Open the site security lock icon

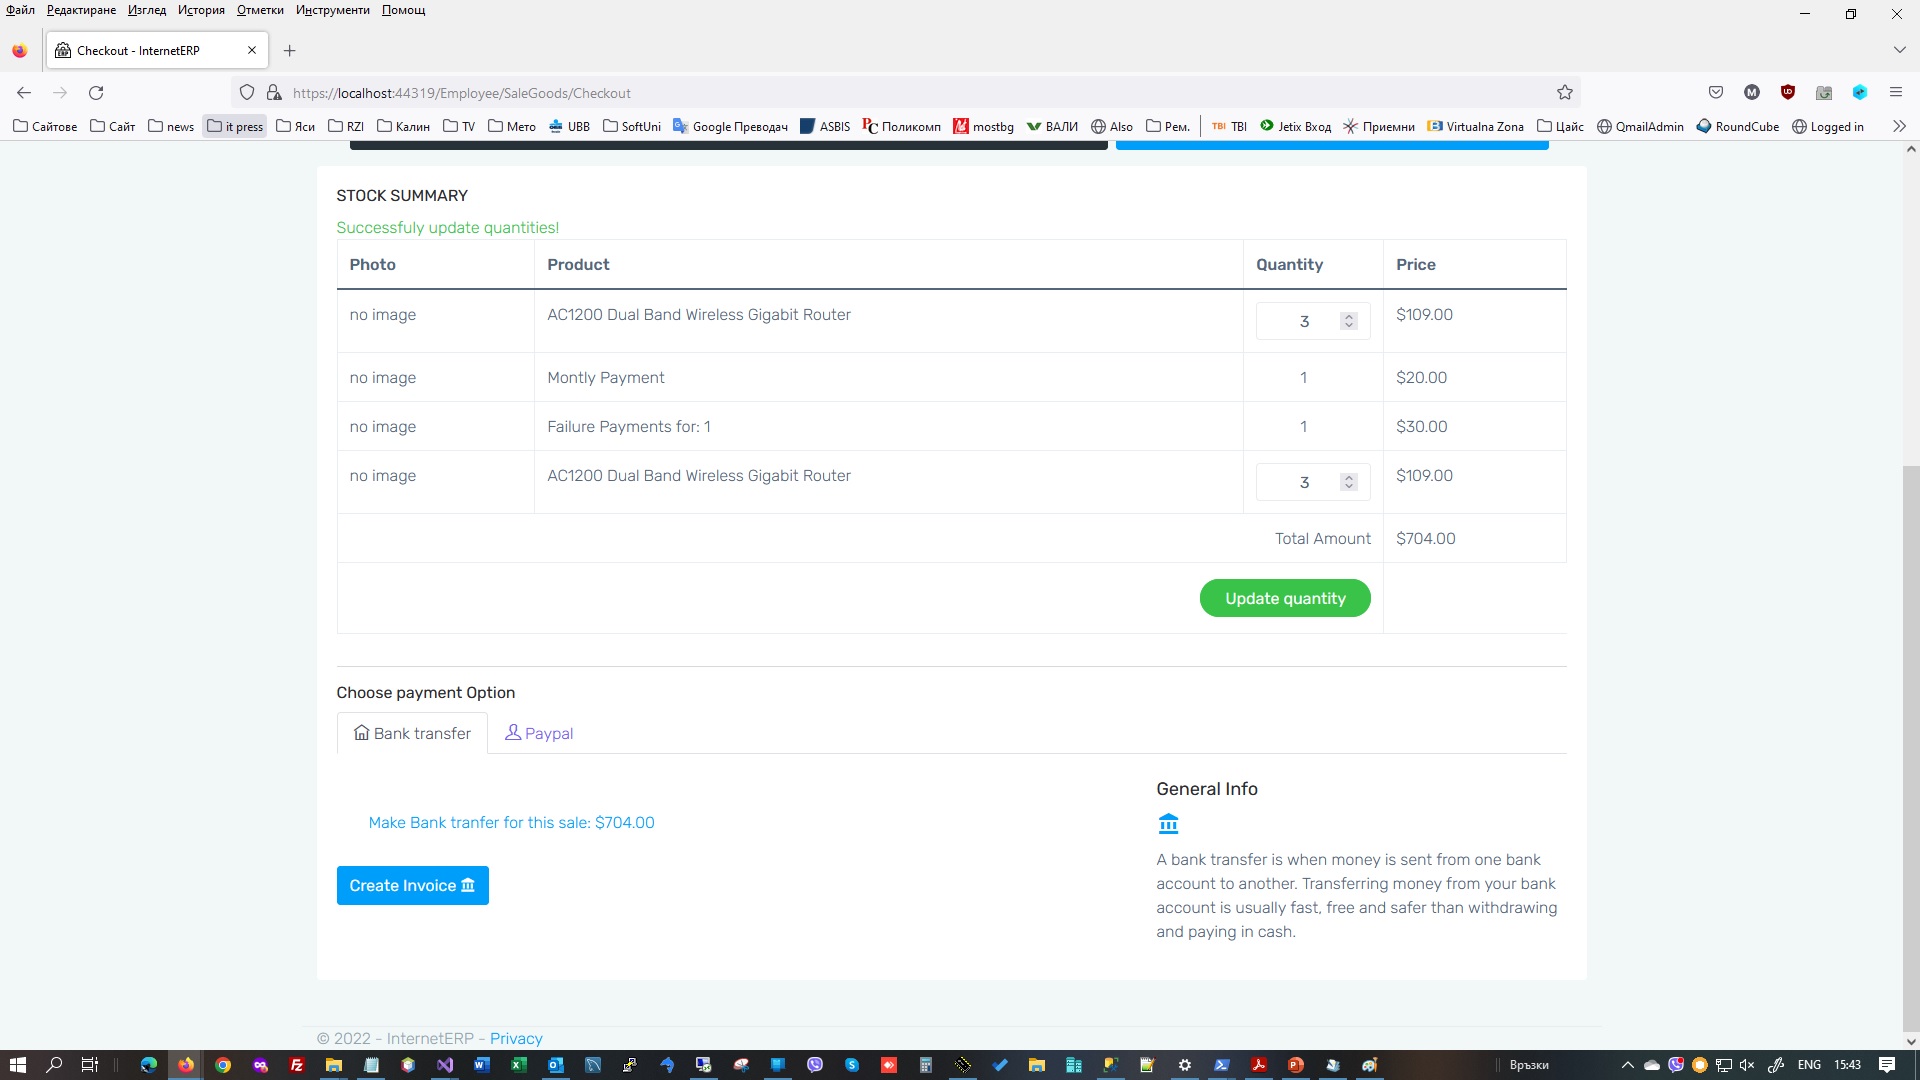point(274,93)
